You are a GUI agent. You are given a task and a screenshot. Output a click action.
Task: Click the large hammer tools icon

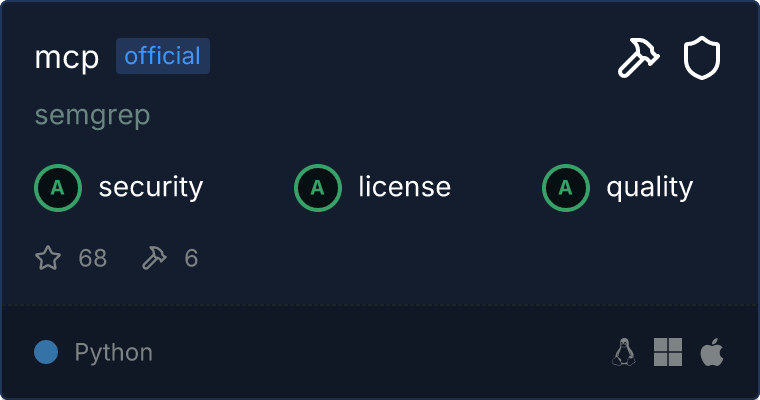pos(636,59)
